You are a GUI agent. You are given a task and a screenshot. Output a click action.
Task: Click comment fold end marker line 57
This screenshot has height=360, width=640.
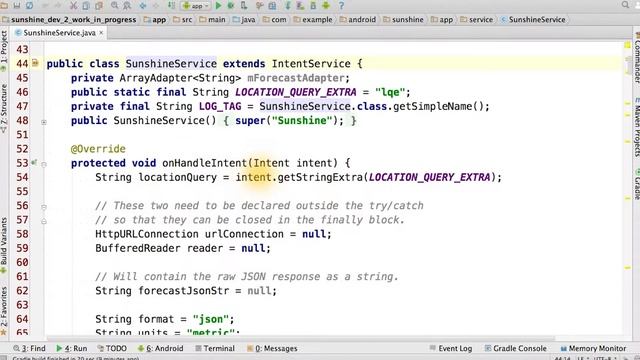point(44,221)
